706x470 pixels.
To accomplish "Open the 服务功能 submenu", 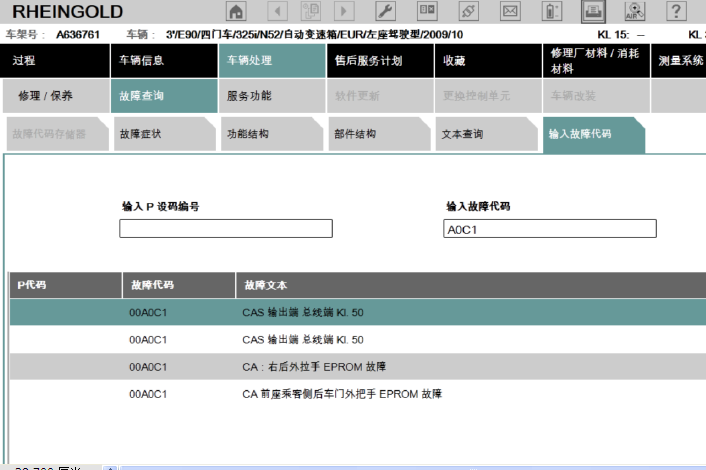I will (x=272, y=95).
